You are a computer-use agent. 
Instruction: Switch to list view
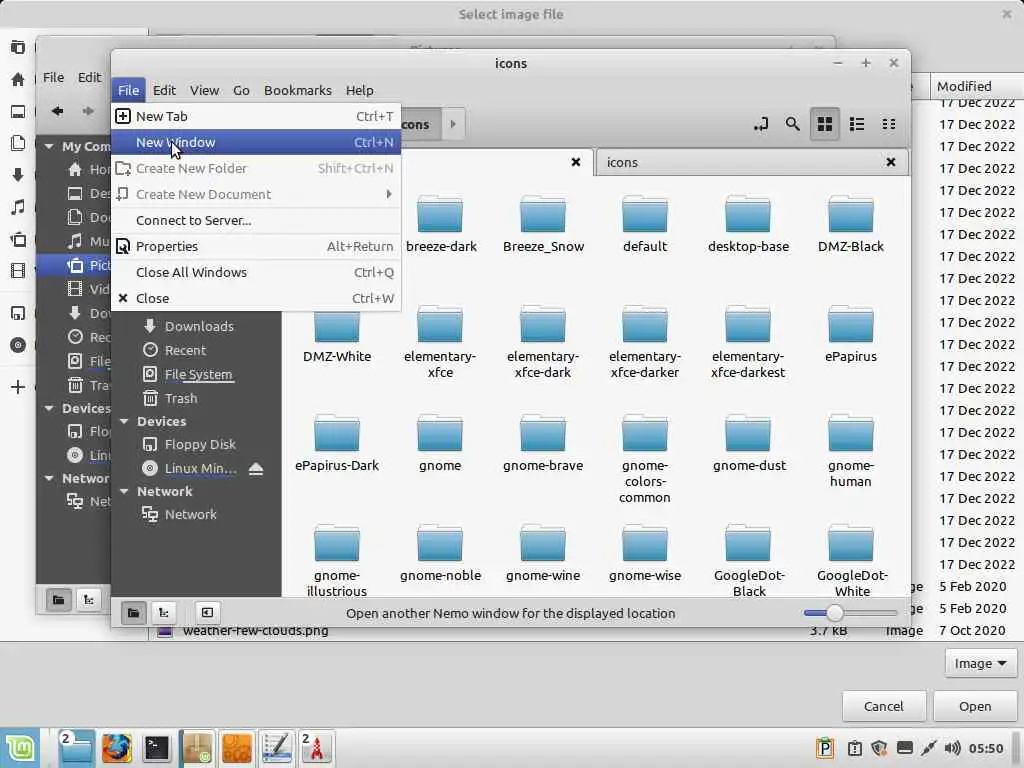[857, 124]
